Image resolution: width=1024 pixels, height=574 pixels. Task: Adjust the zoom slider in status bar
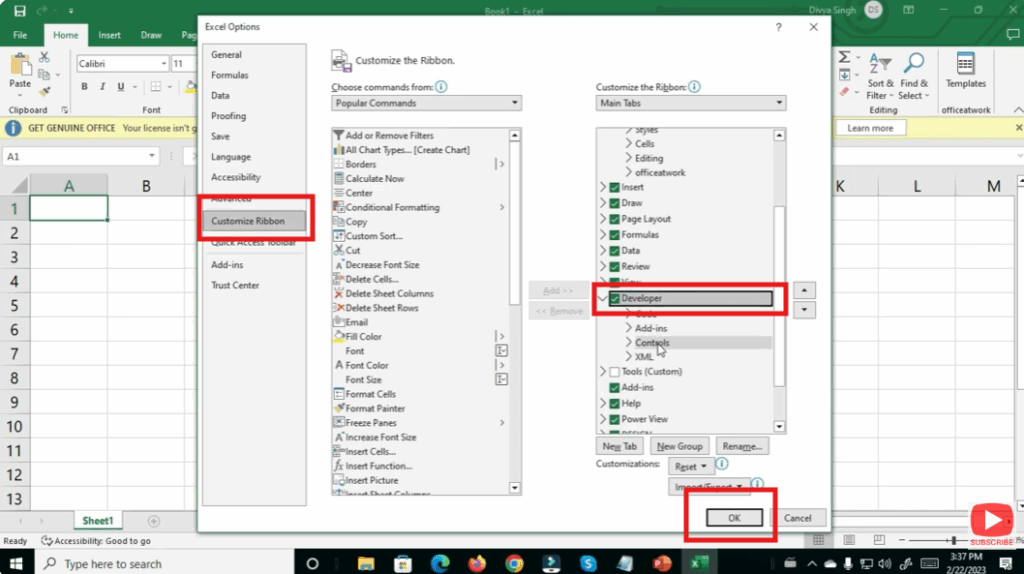953,540
